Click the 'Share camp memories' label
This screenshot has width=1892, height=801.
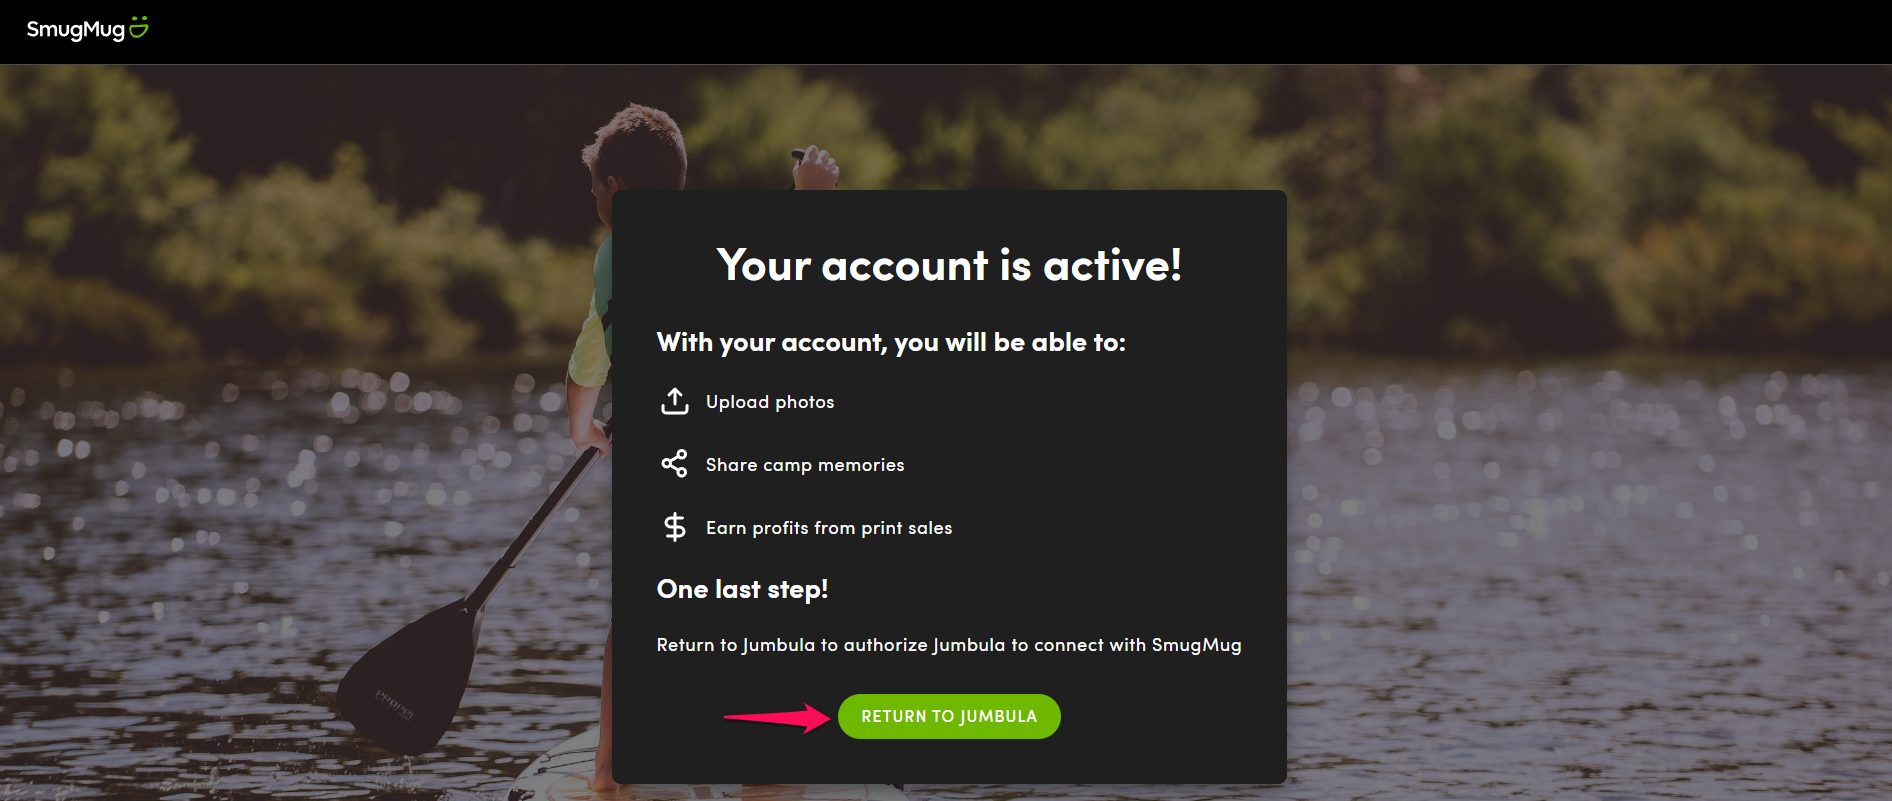point(805,465)
